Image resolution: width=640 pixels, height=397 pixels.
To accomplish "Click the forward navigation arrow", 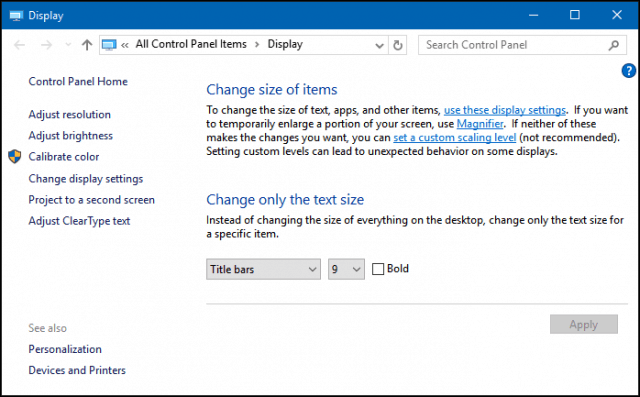I will pyautogui.click(x=47, y=45).
